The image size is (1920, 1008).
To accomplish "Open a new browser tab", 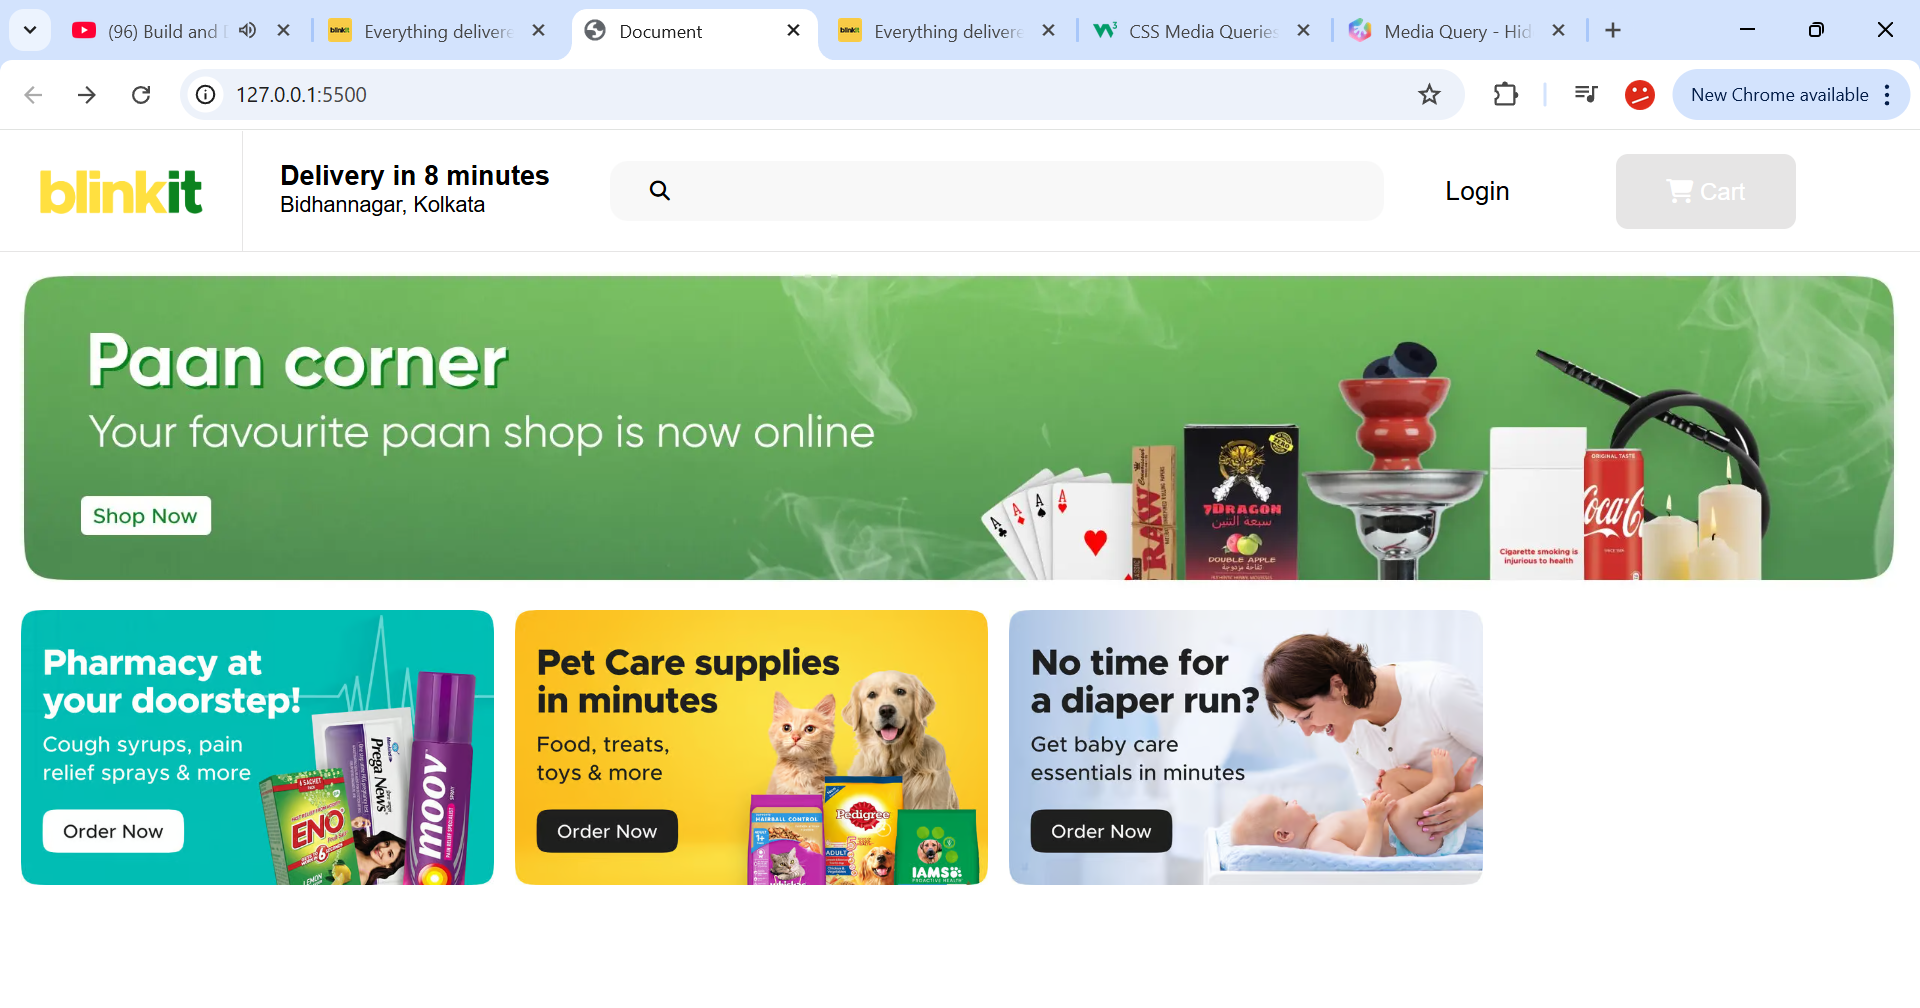I will [x=1613, y=30].
